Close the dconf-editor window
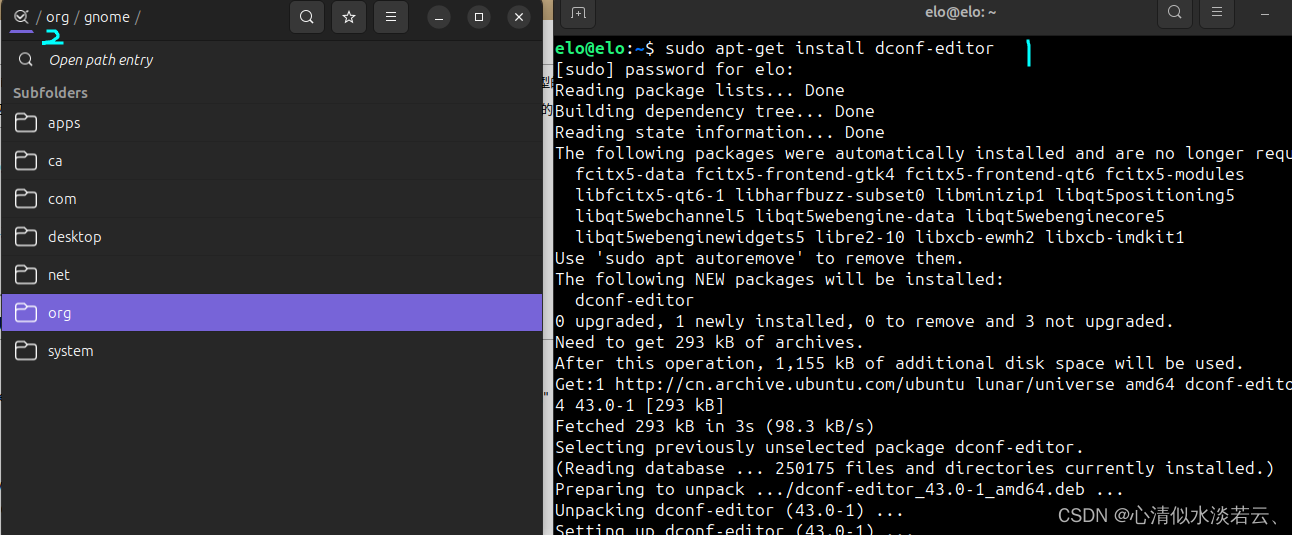Viewport: 1292px width, 535px height. [x=518, y=17]
